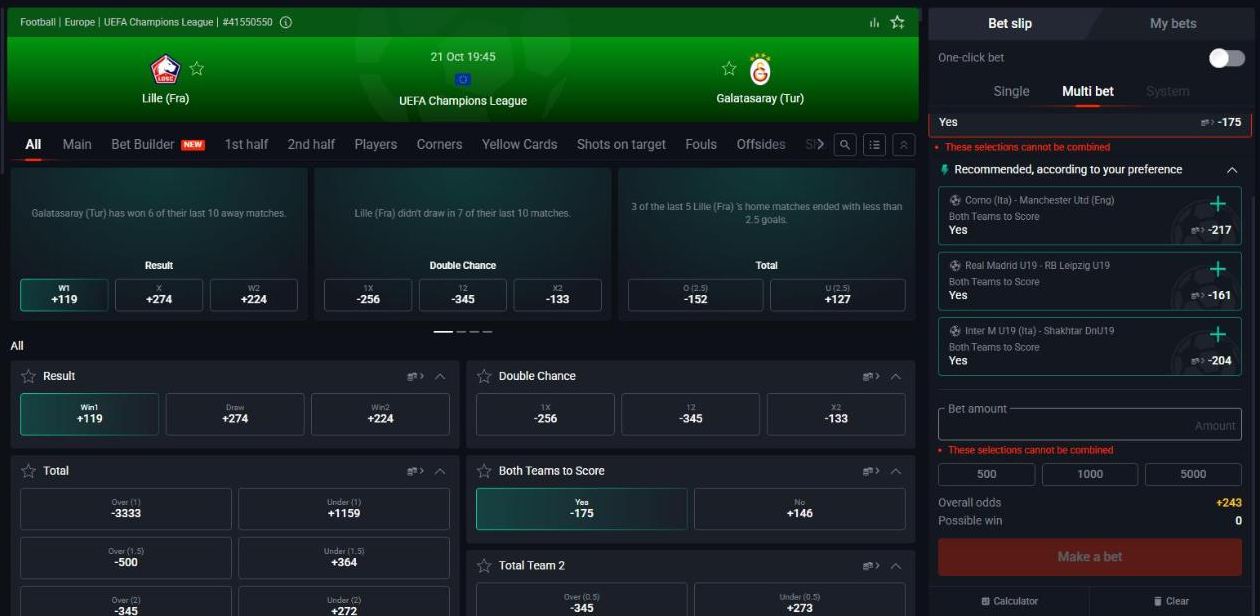Select Over (1.5) -500 in Total

click(x=126, y=558)
